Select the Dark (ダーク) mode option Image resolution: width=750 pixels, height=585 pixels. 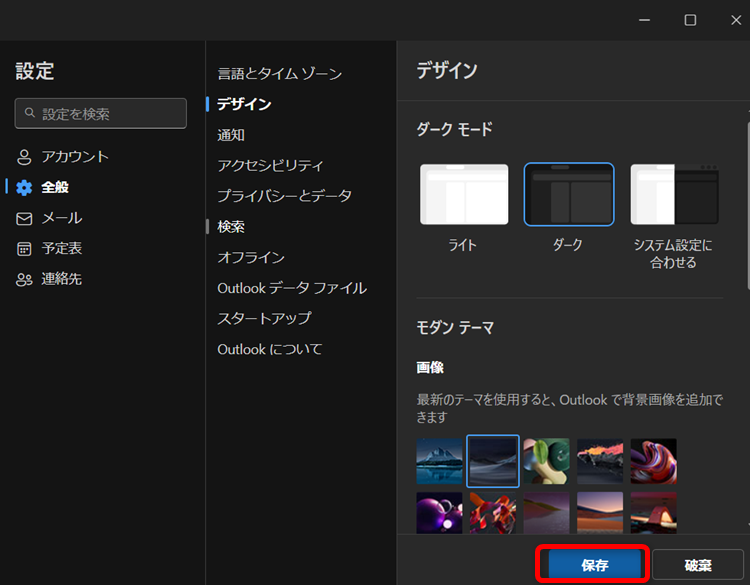click(568, 195)
